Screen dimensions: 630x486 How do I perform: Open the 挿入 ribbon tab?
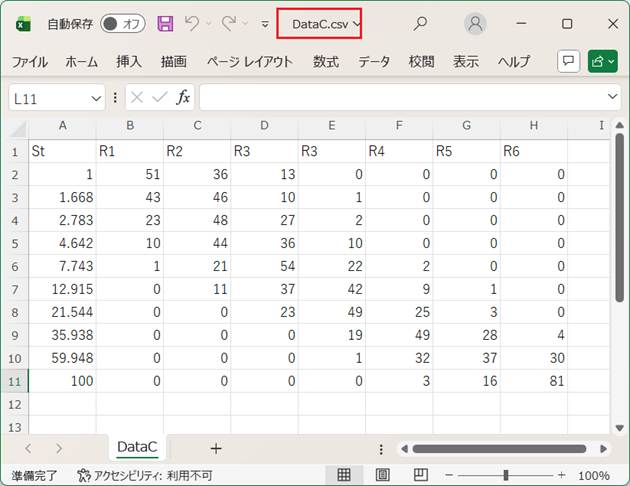click(129, 61)
